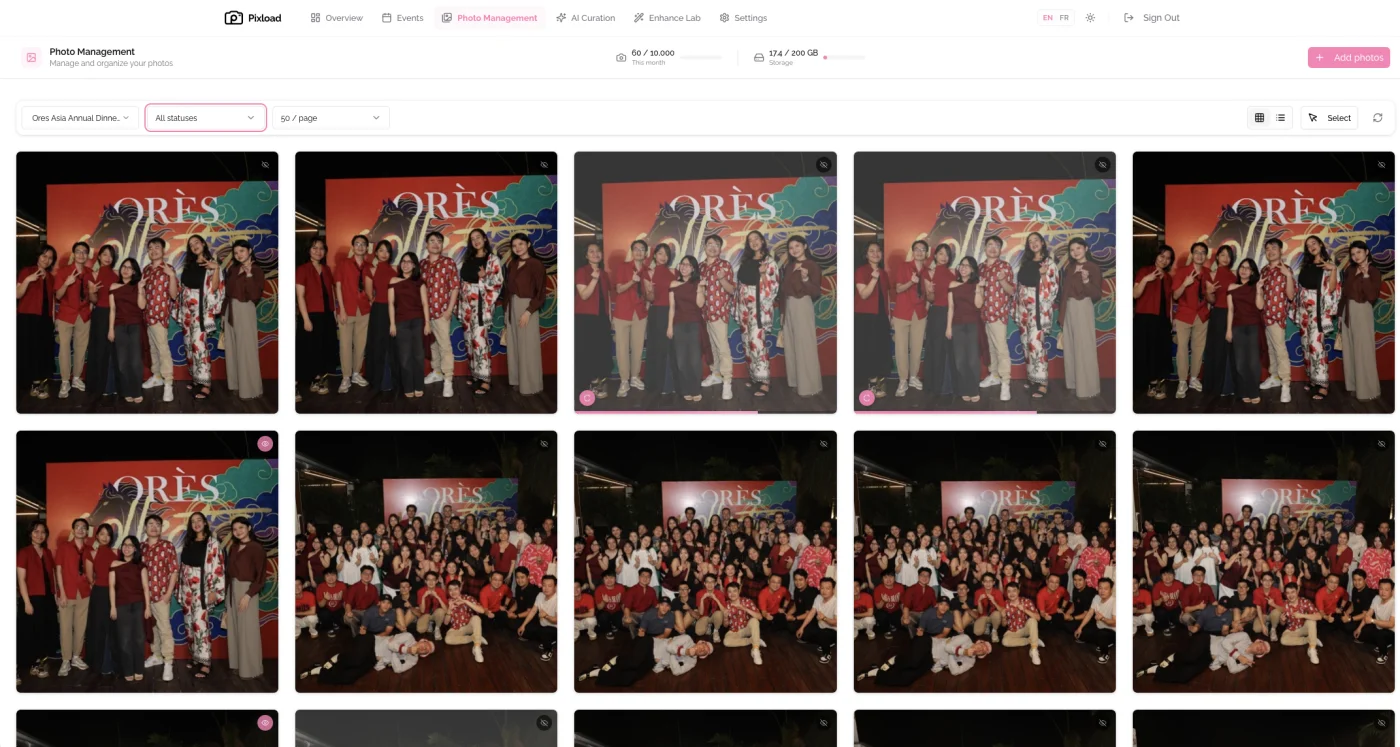Screen dimensions: 1400x747
Task: Click the Pixload camera logo icon
Action: [234, 18]
